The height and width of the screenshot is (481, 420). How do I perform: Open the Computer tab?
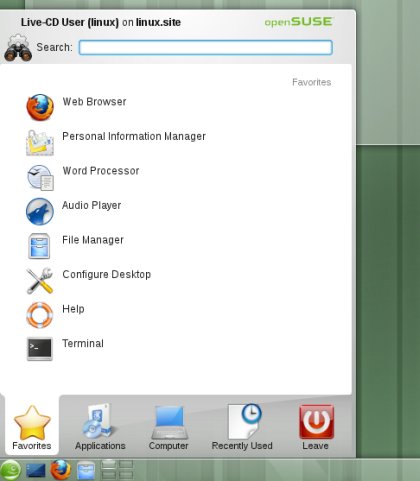[169, 428]
